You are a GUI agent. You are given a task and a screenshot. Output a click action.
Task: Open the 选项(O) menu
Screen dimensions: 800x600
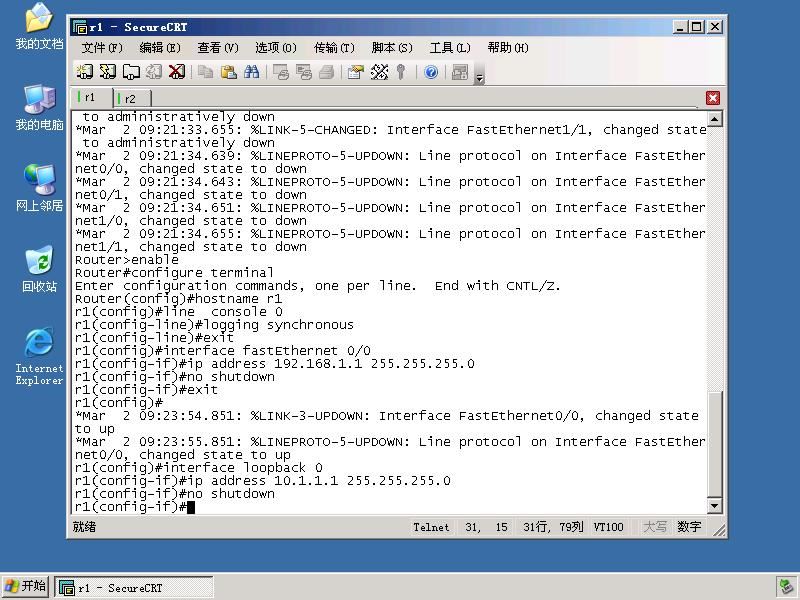[x=276, y=48]
